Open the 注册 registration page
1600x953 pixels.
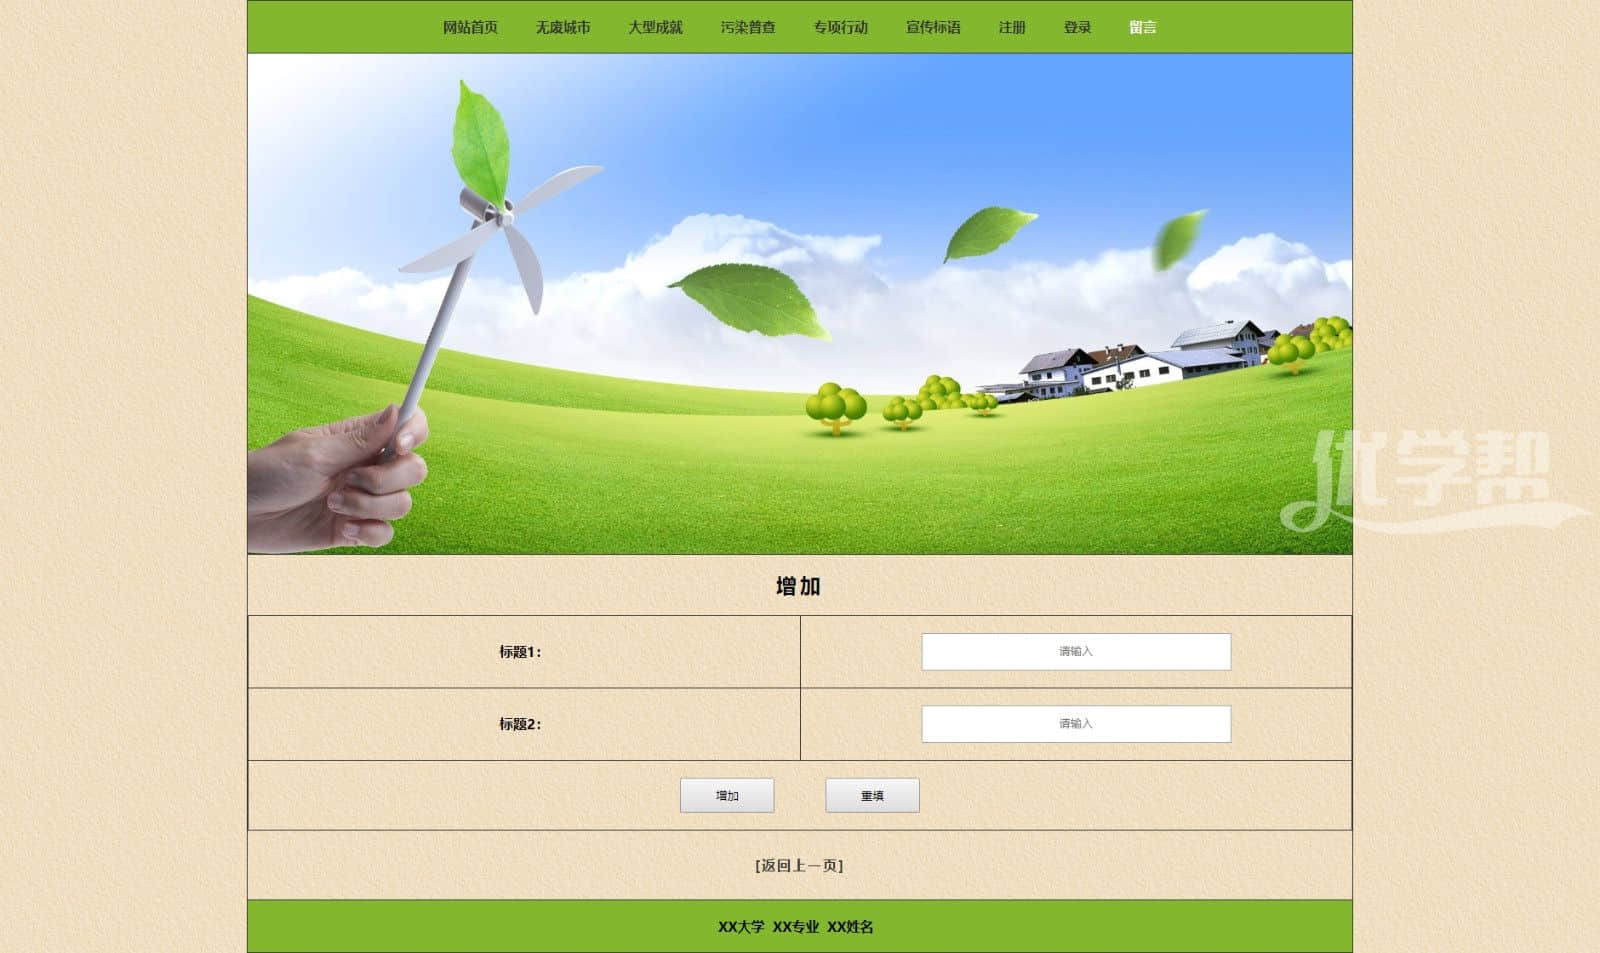pos(1012,27)
